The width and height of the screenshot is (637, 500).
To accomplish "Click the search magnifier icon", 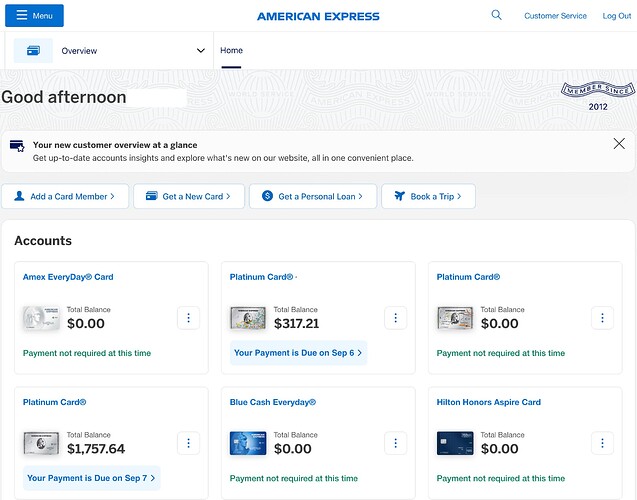I will (496, 15).
